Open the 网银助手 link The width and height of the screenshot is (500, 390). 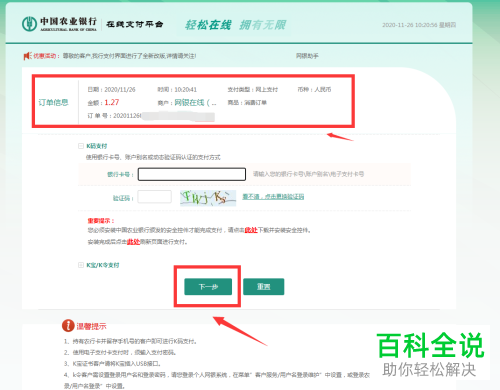(x=307, y=56)
